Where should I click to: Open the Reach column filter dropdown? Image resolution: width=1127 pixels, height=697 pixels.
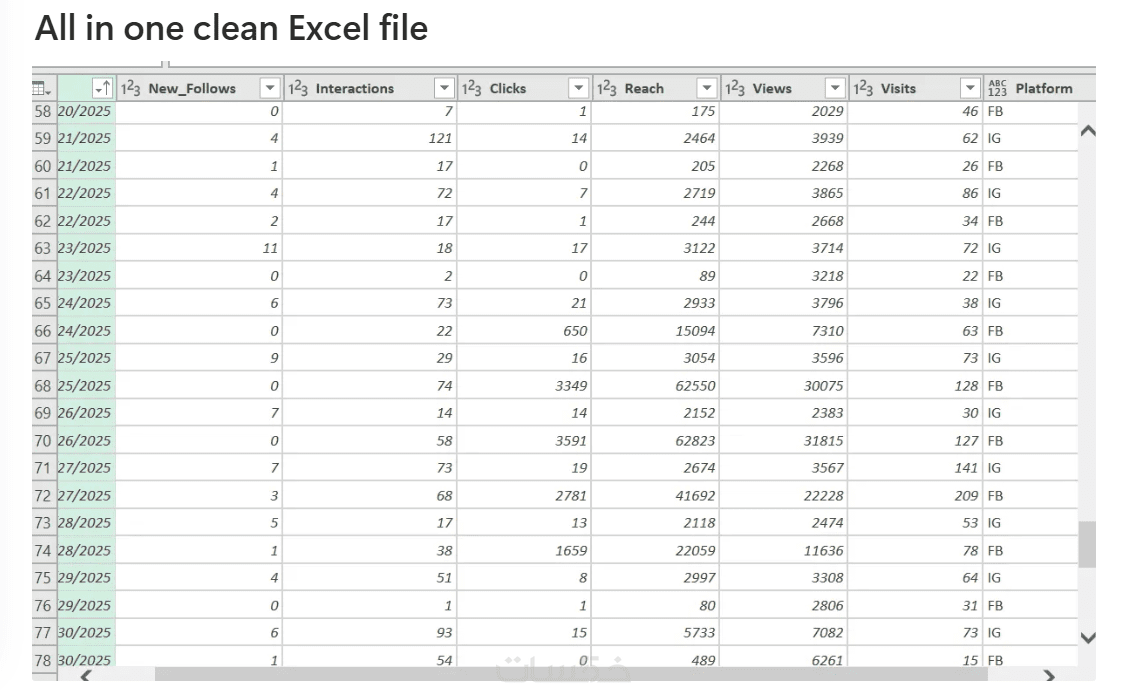[x=706, y=88]
